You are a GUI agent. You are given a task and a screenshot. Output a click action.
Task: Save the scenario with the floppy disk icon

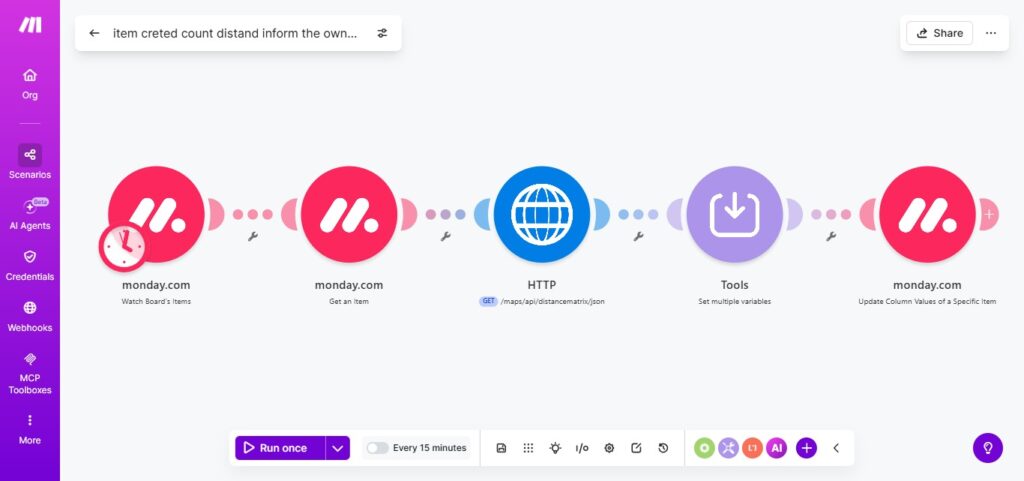point(502,448)
